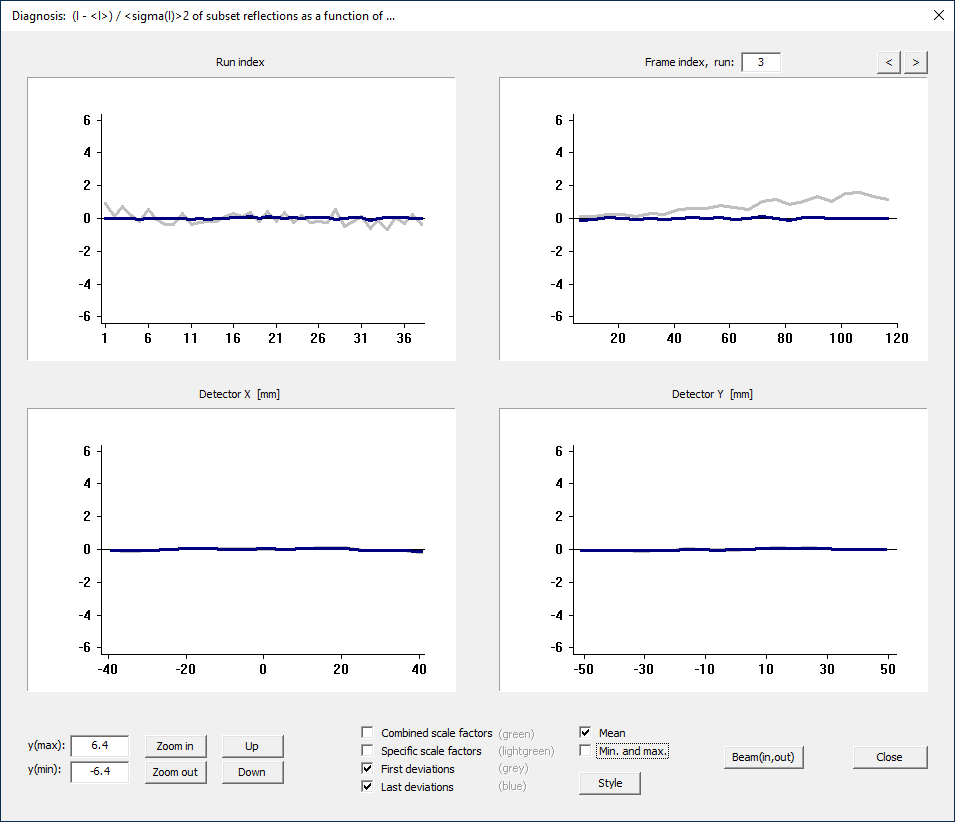Click the Up button

[x=252, y=746]
